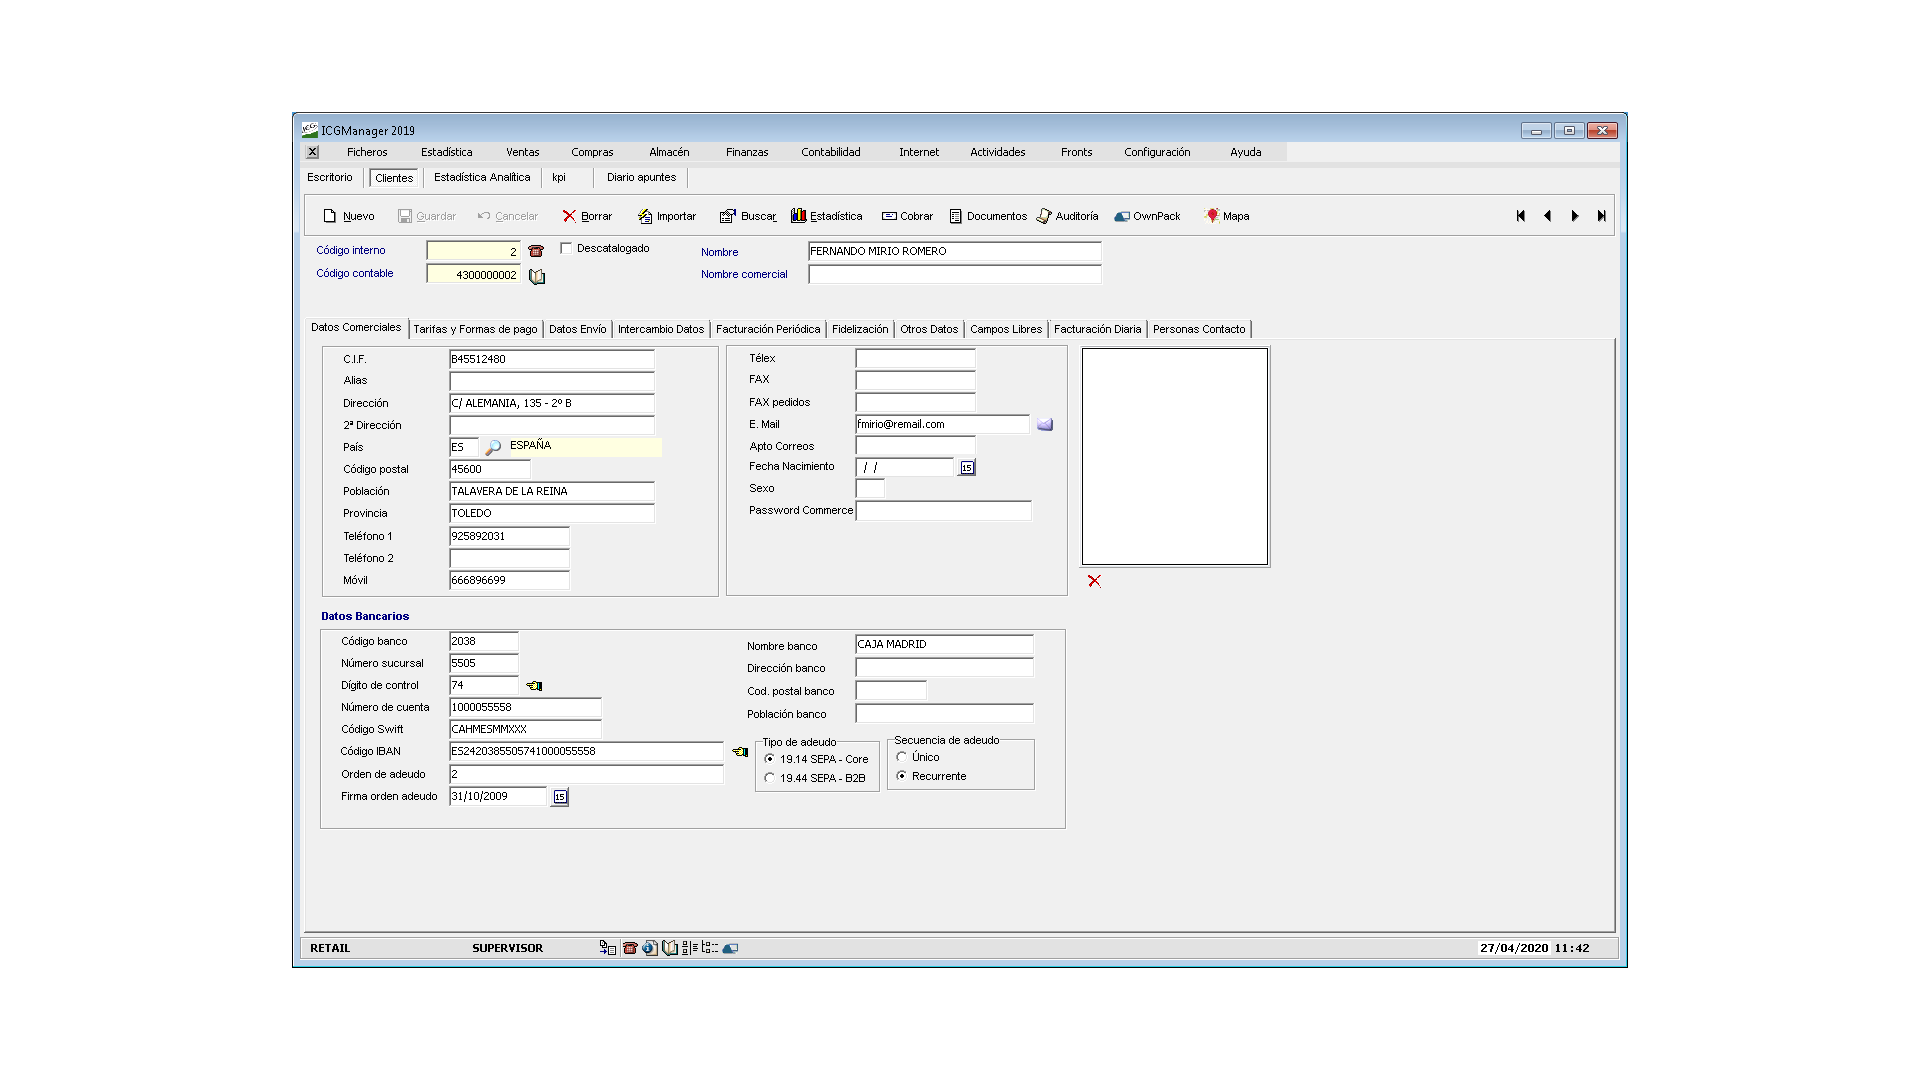The height and width of the screenshot is (1080, 1920).
Task: Switch to the Diario apuntes tab
Action: [x=641, y=177]
